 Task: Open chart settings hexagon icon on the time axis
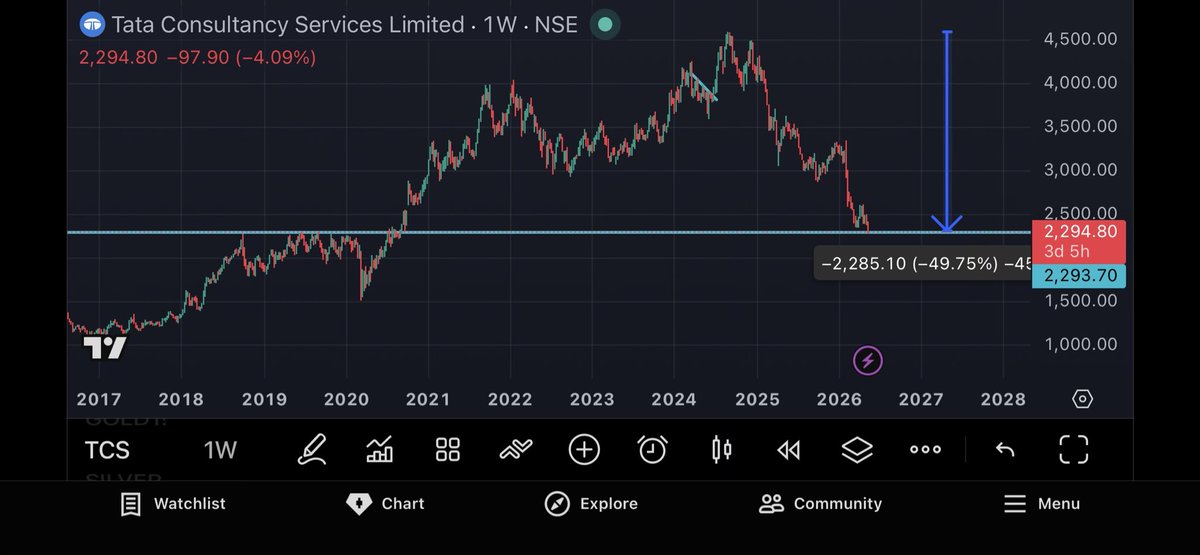pos(1082,399)
